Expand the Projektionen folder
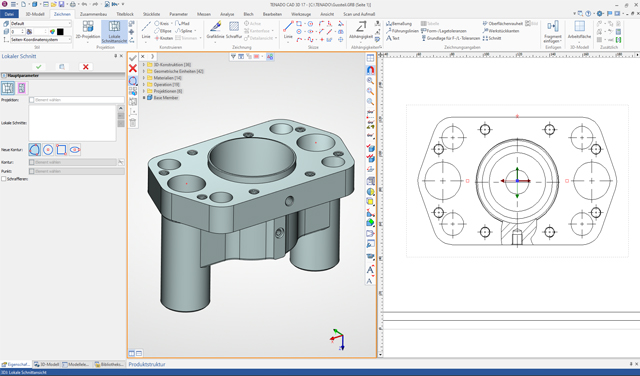Image resolution: width=640 pixels, height=376 pixels. (x=144, y=91)
